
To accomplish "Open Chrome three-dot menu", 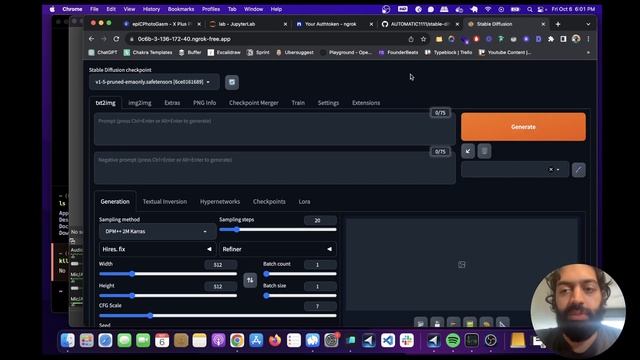I will point(588,39).
